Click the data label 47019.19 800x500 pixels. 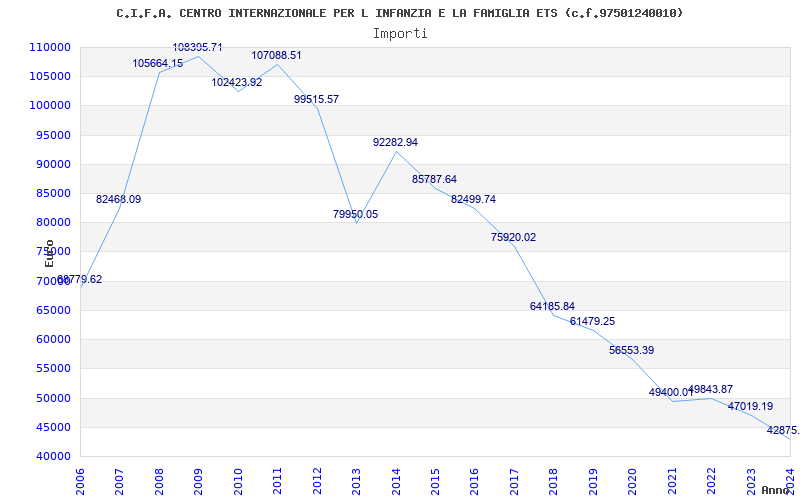click(x=751, y=407)
